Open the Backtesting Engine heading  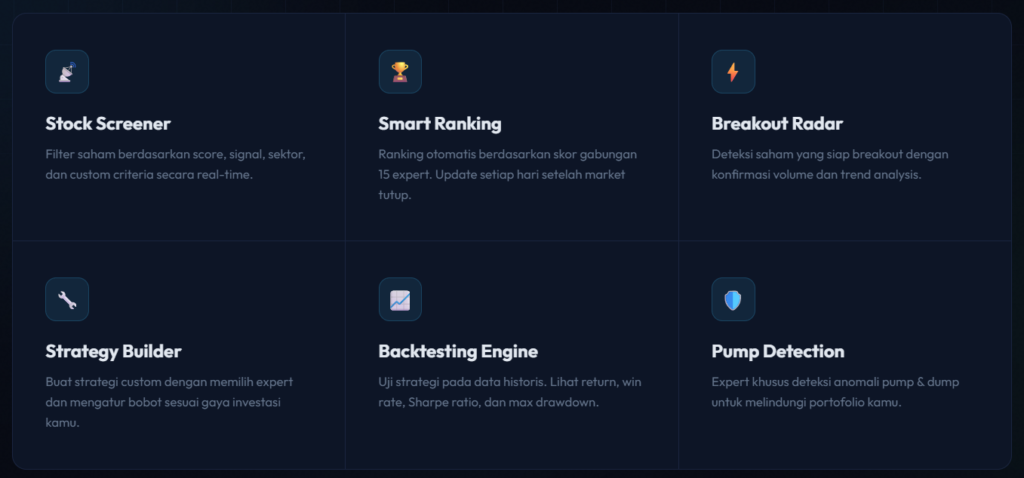tap(458, 352)
